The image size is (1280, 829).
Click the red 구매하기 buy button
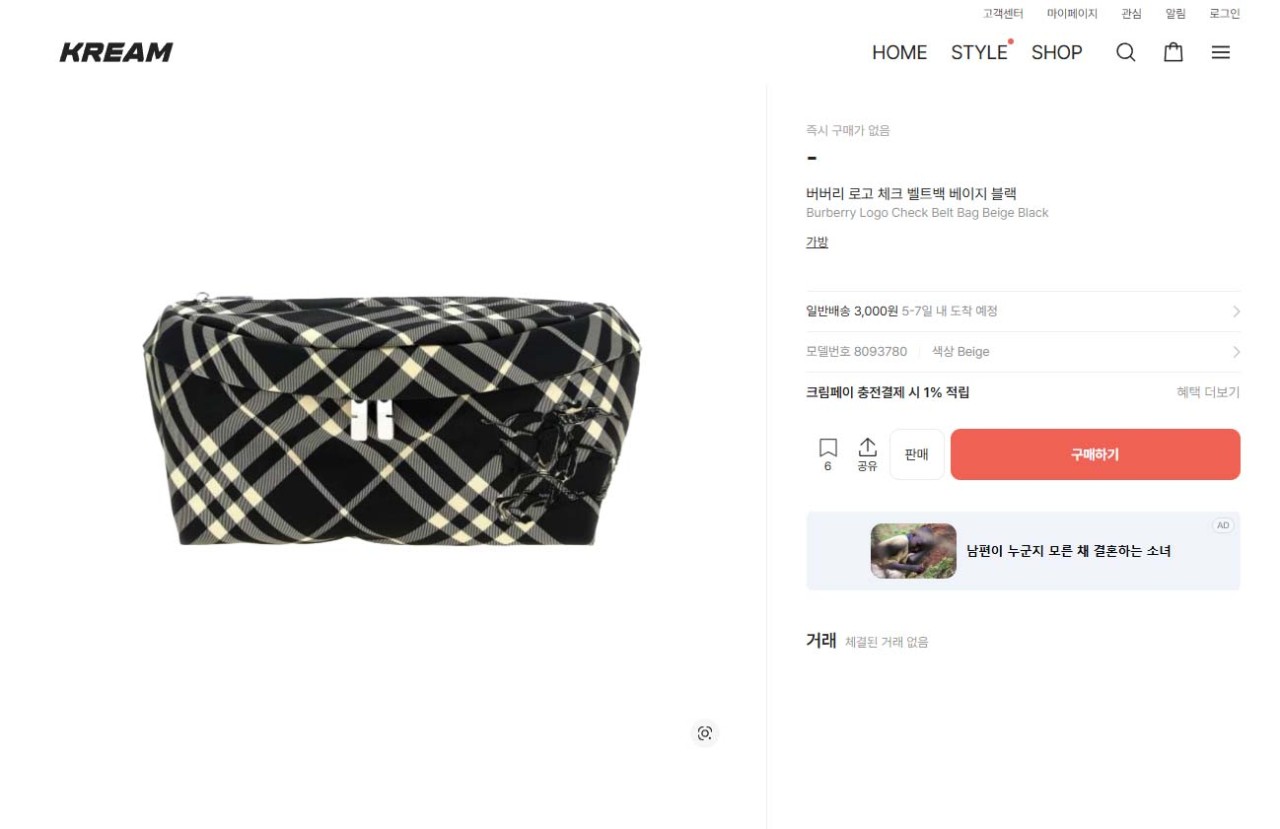pyautogui.click(x=1095, y=454)
